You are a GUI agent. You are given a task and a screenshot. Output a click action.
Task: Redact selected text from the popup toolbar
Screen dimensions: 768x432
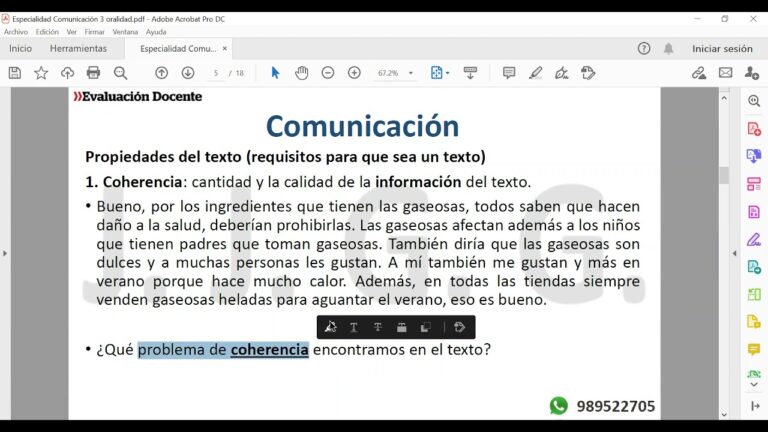click(x=402, y=327)
